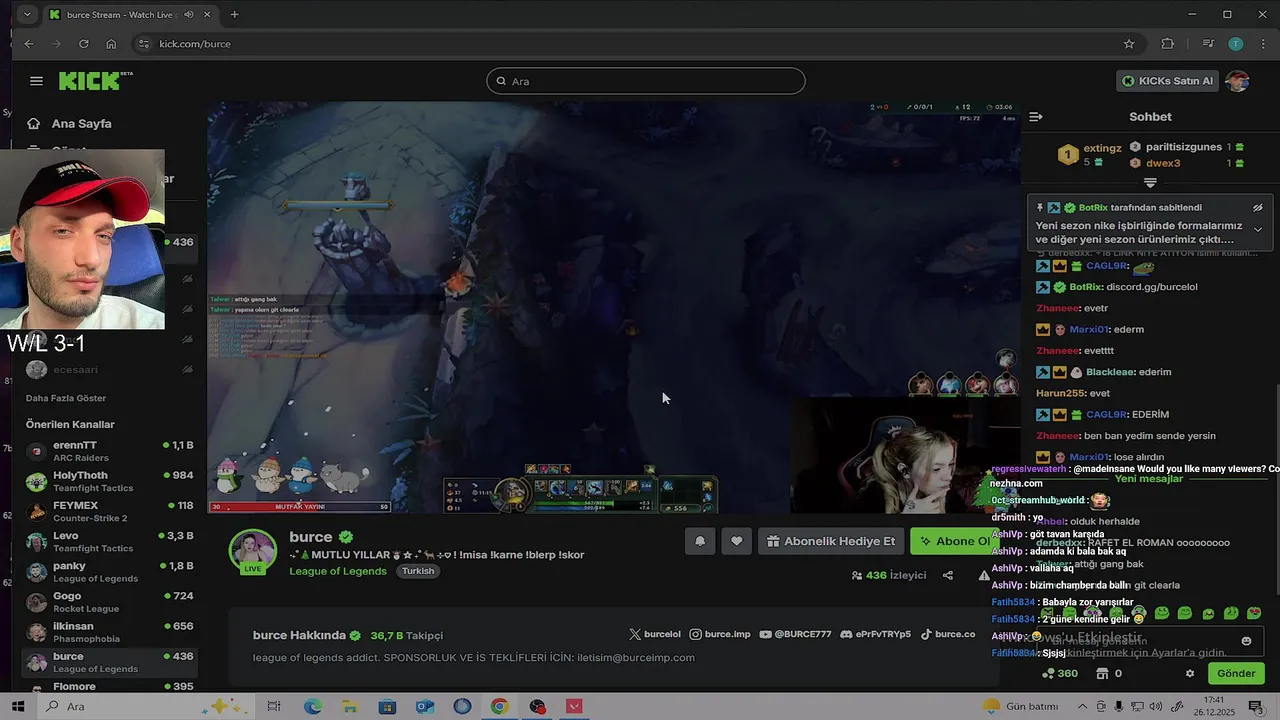Open League of Legends category link
Viewport: 1280px width, 720px height.
click(x=338, y=571)
